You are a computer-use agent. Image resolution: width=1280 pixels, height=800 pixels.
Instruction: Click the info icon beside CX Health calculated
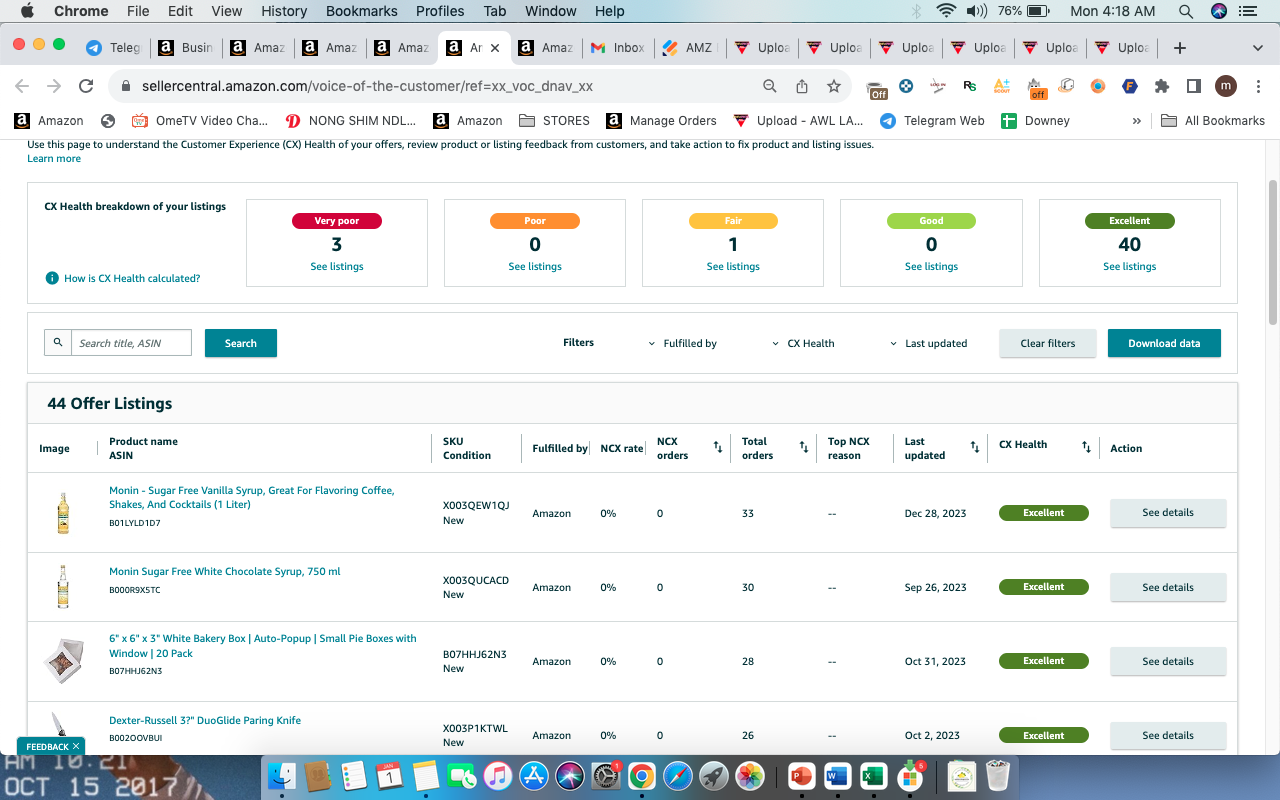[52, 278]
